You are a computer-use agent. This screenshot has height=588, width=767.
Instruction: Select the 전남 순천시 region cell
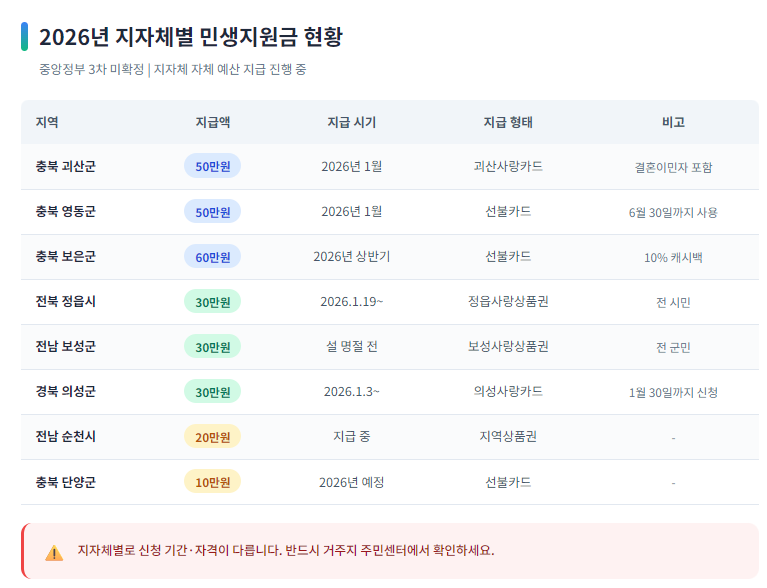(x=66, y=436)
